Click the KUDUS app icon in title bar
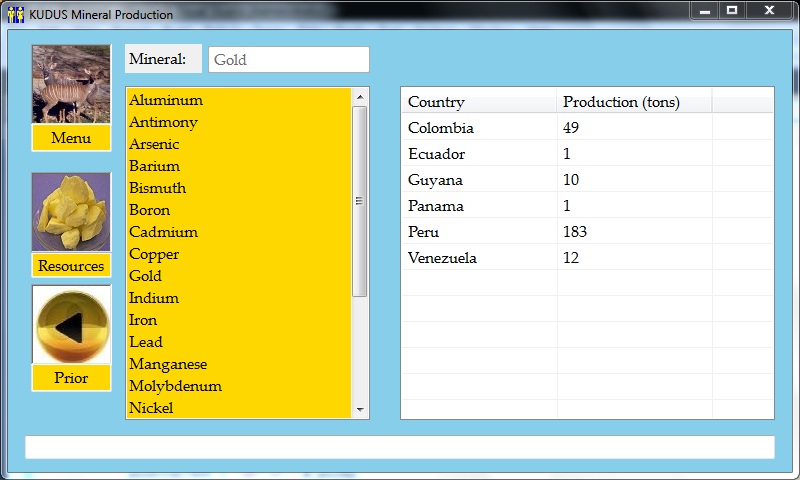 15,15
